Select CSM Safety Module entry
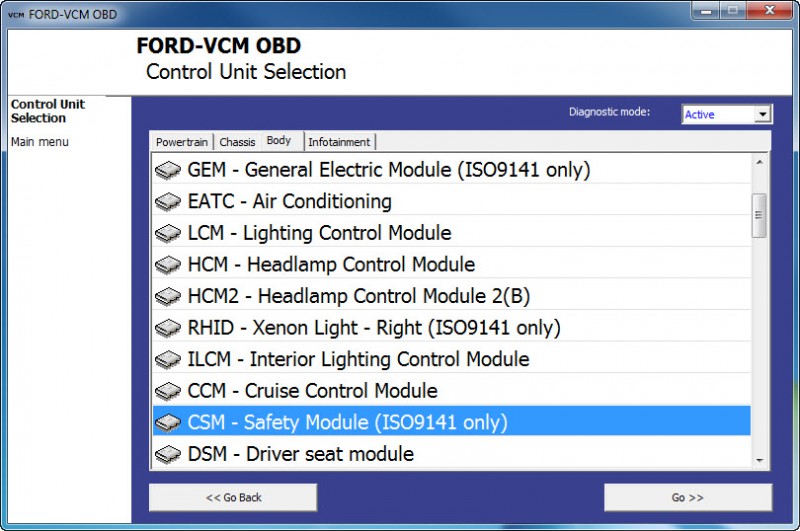This screenshot has width=800, height=531. click(x=347, y=423)
